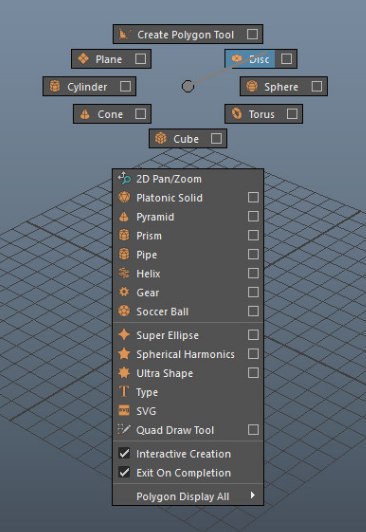Open the Cone option box
Screen dimensions: 366x532
pos(140,114)
